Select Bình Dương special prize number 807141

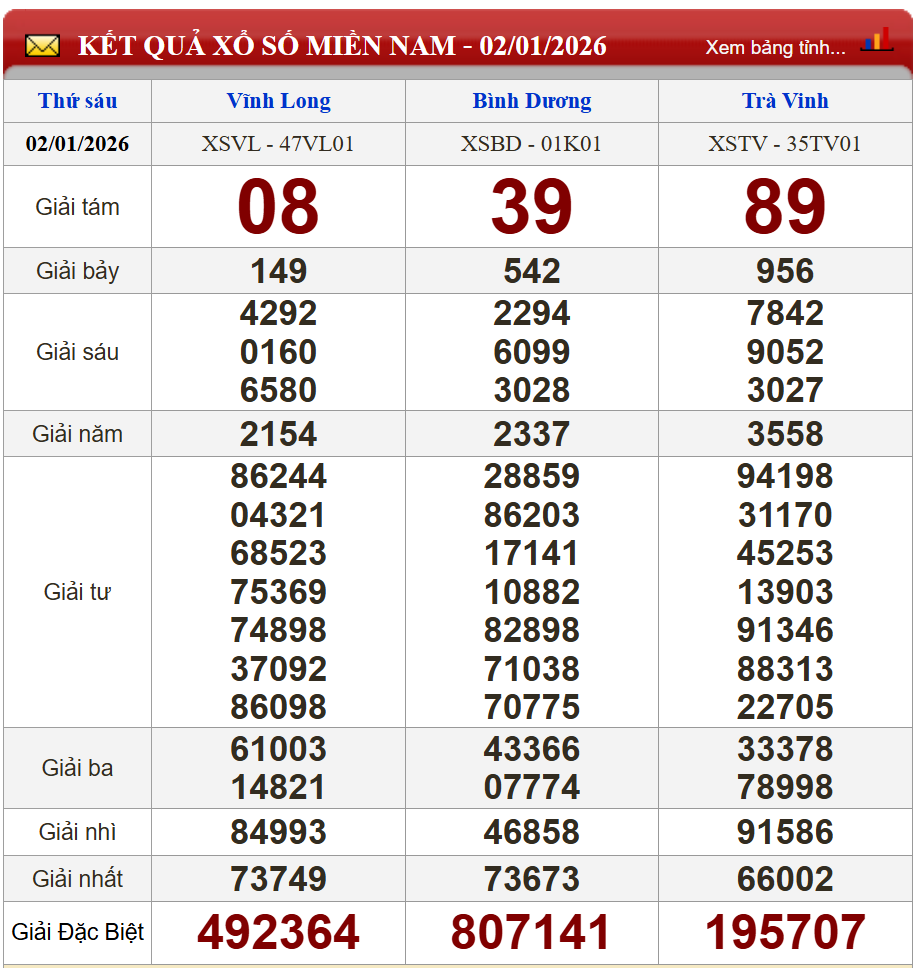[531, 932]
